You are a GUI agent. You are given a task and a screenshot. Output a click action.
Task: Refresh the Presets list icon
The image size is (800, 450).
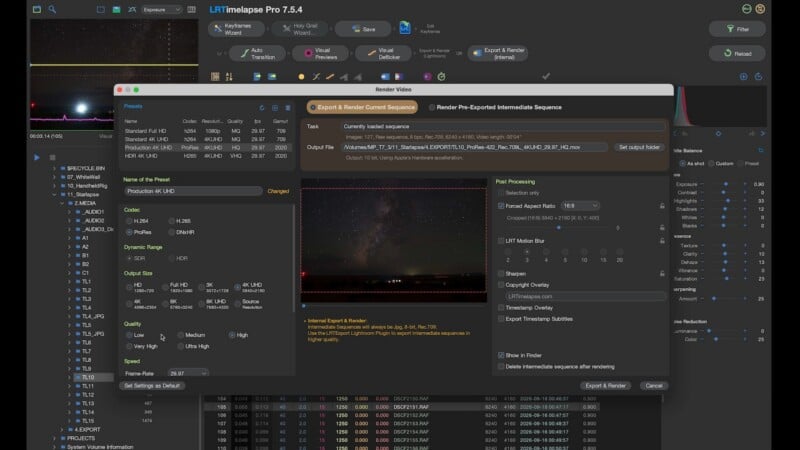(262, 108)
